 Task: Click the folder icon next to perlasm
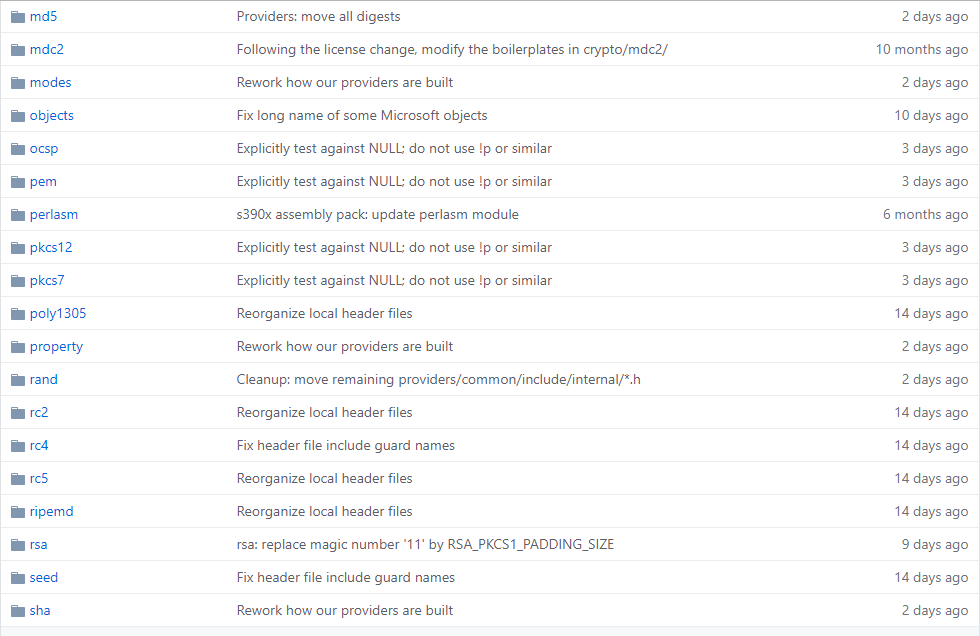coord(17,214)
